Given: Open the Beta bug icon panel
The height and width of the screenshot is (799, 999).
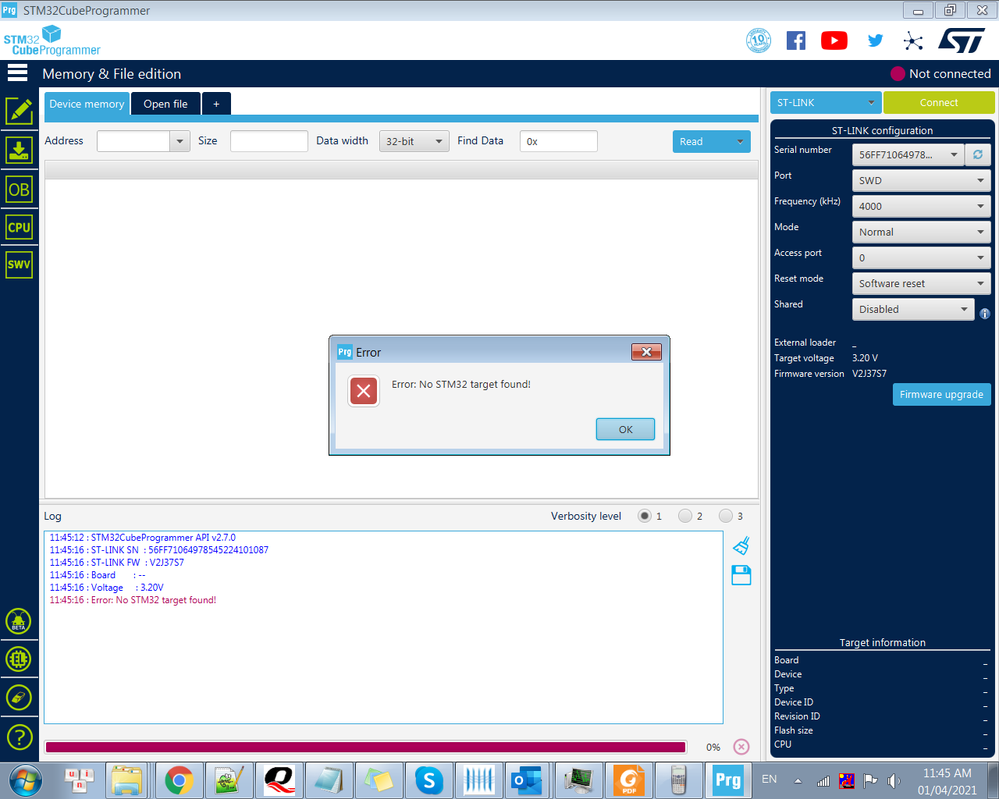Looking at the screenshot, I should pyautogui.click(x=18, y=621).
